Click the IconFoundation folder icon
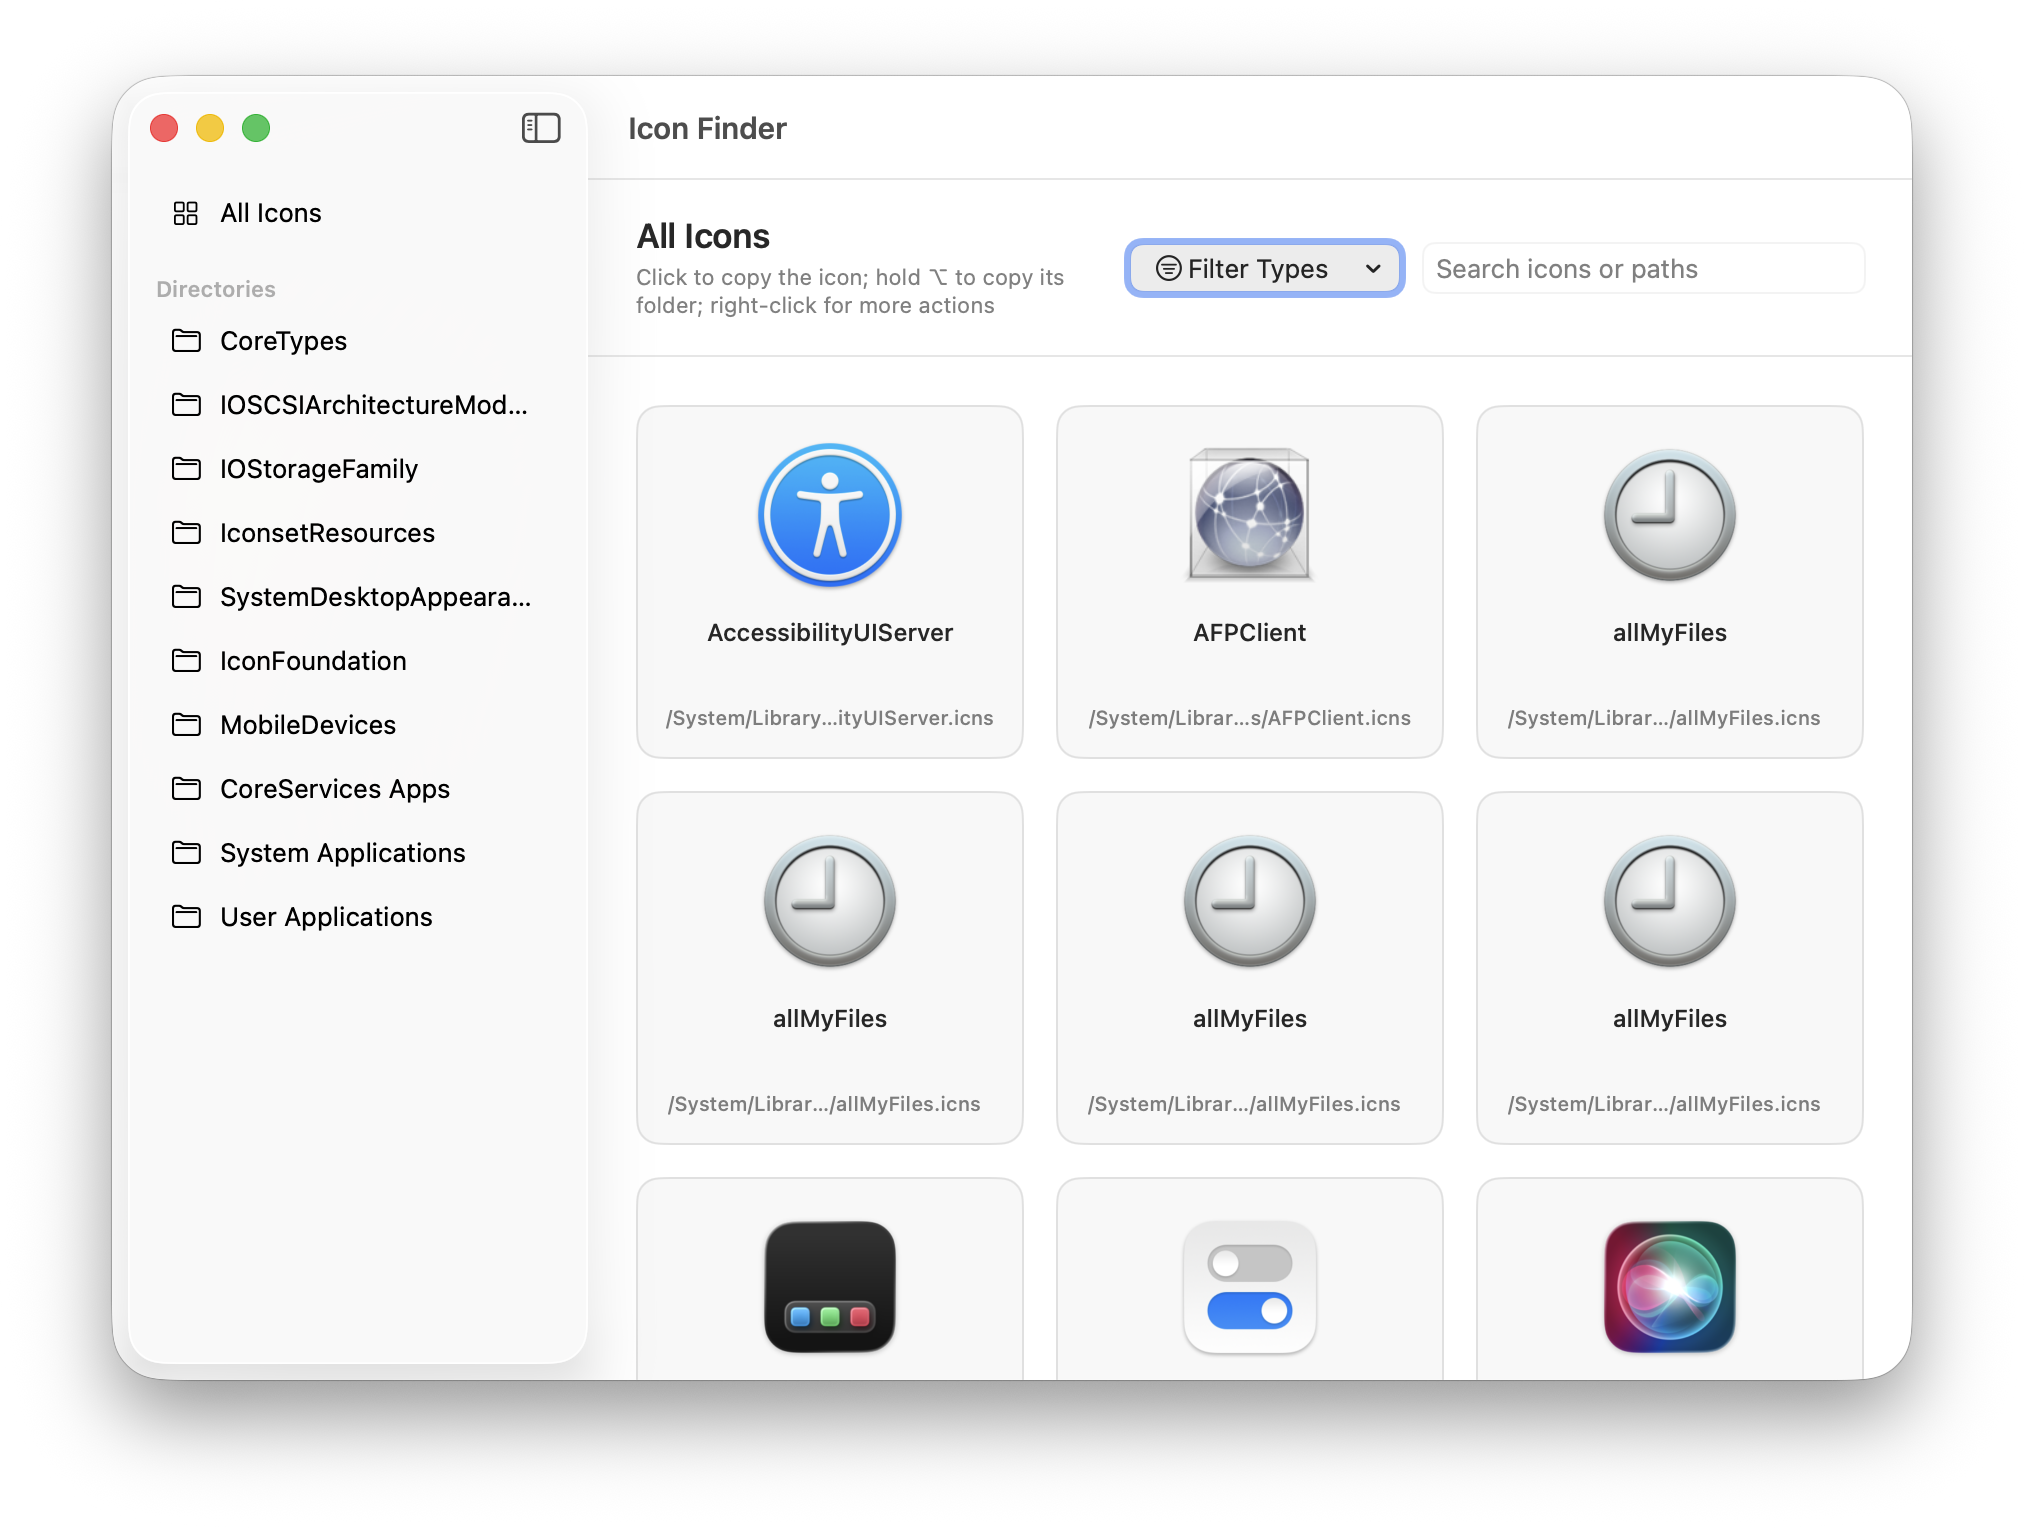The height and width of the screenshot is (1528, 2024). (186, 661)
